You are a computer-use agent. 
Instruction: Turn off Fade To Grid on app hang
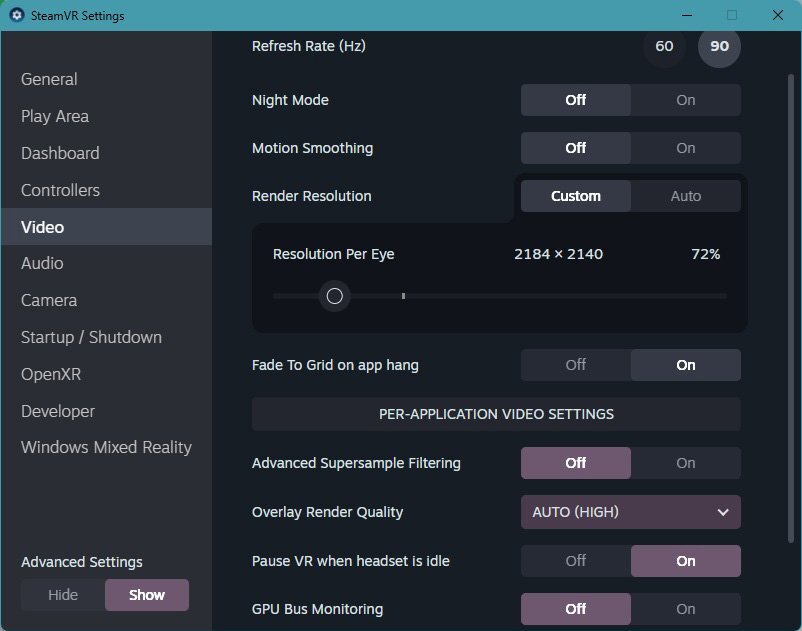click(575, 365)
